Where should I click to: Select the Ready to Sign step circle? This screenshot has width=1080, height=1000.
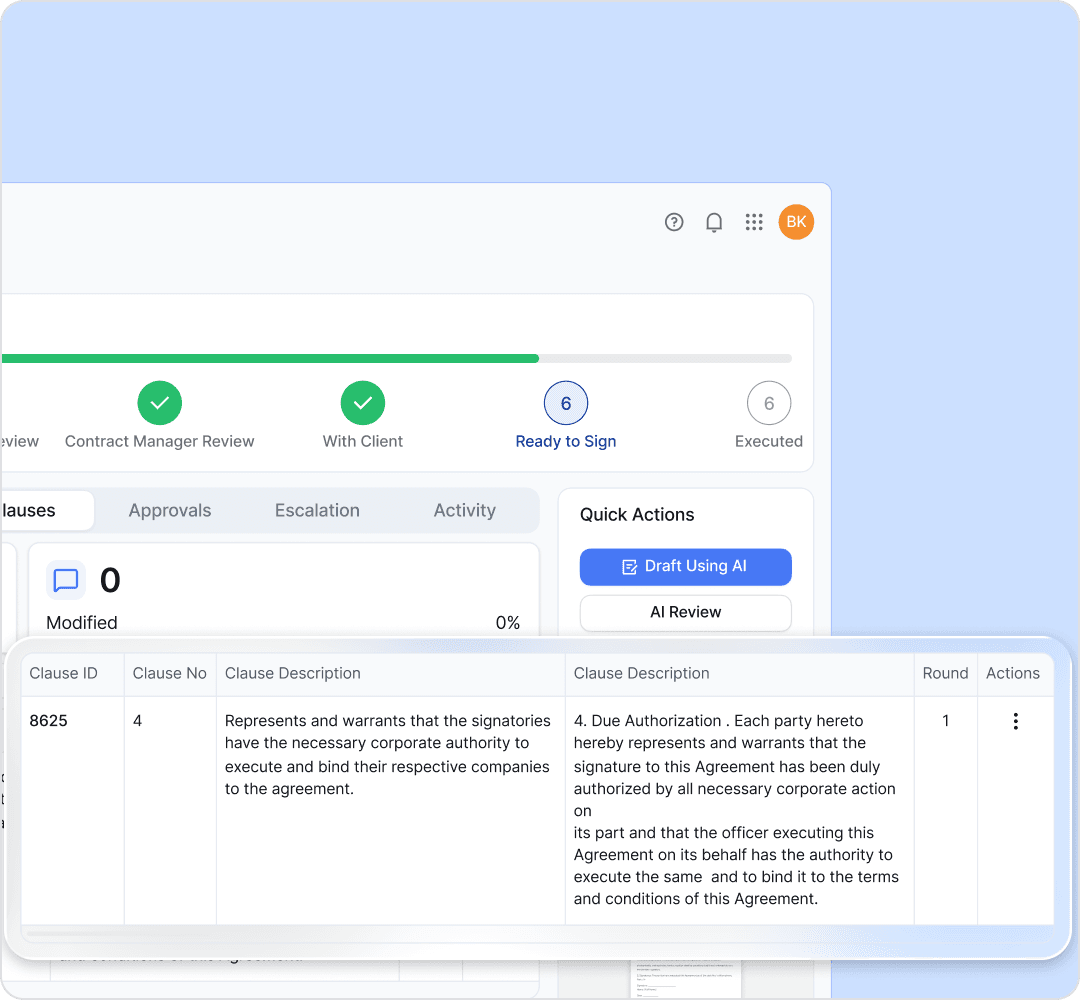(566, 403)
